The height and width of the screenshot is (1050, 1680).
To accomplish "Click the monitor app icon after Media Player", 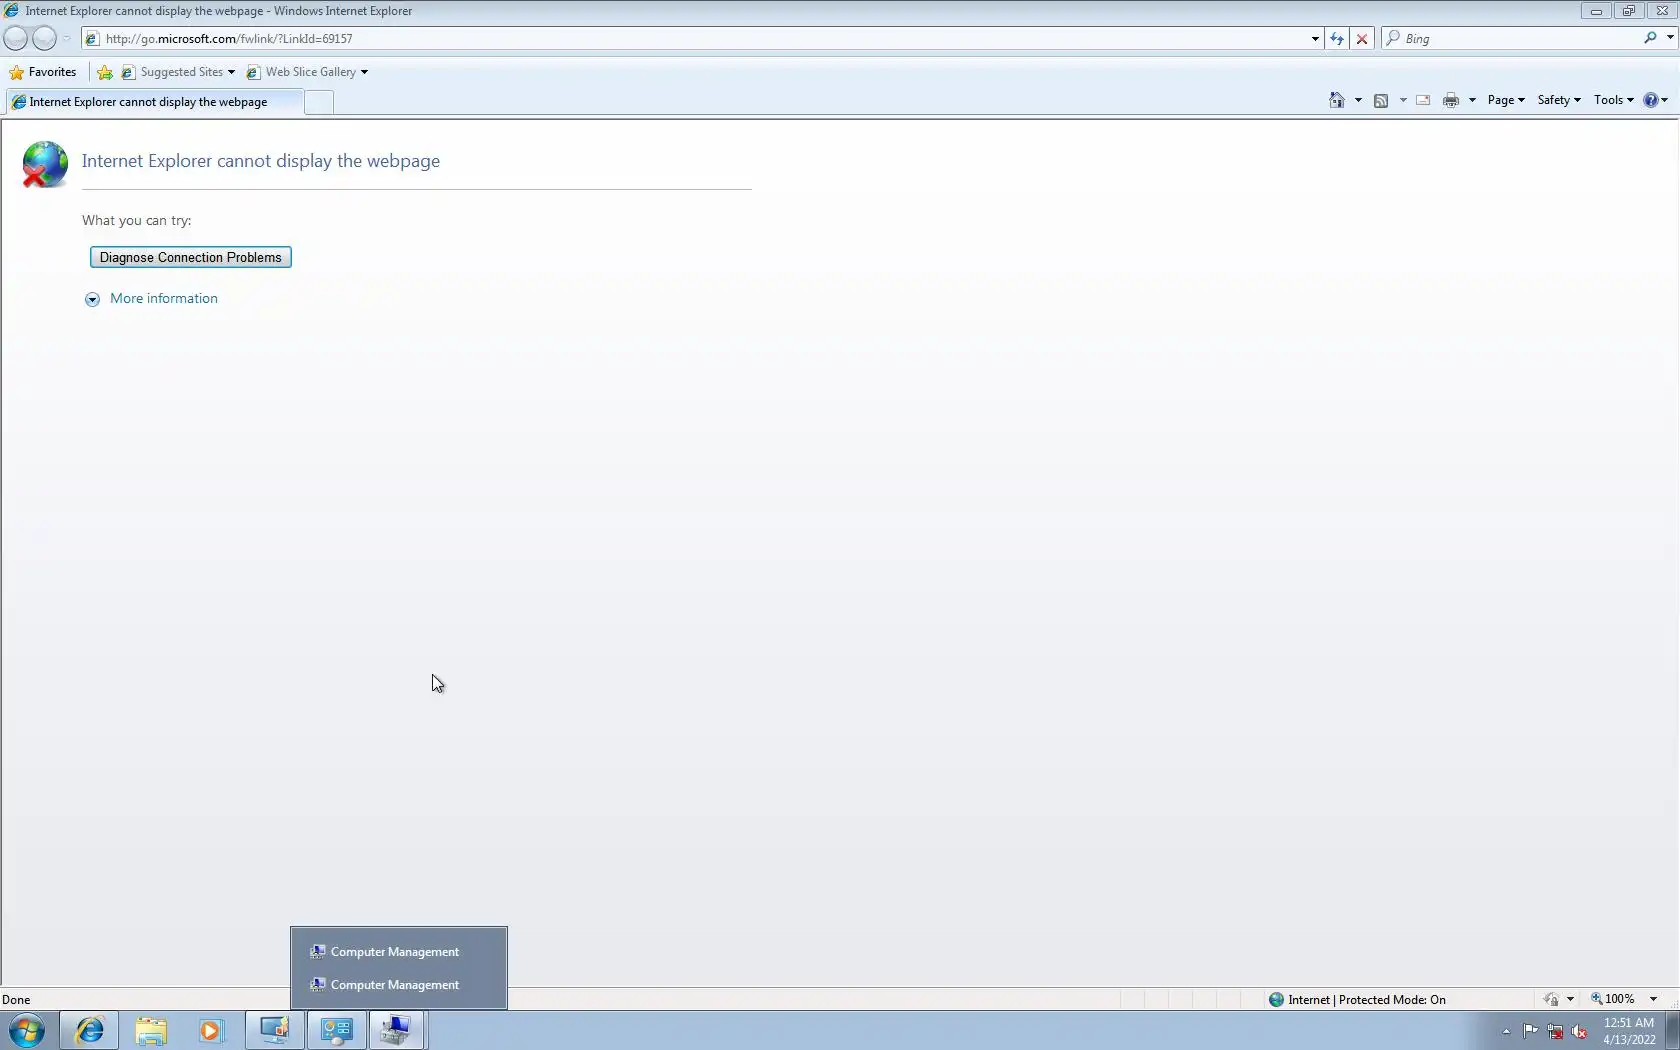I will [275, 1030].
